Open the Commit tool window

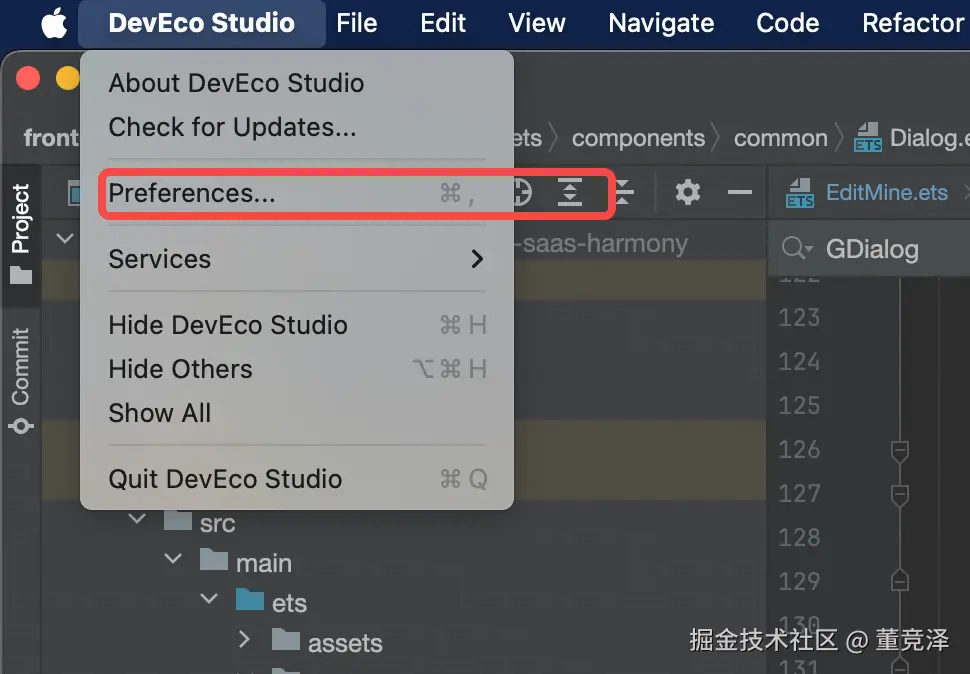[21, 380]
